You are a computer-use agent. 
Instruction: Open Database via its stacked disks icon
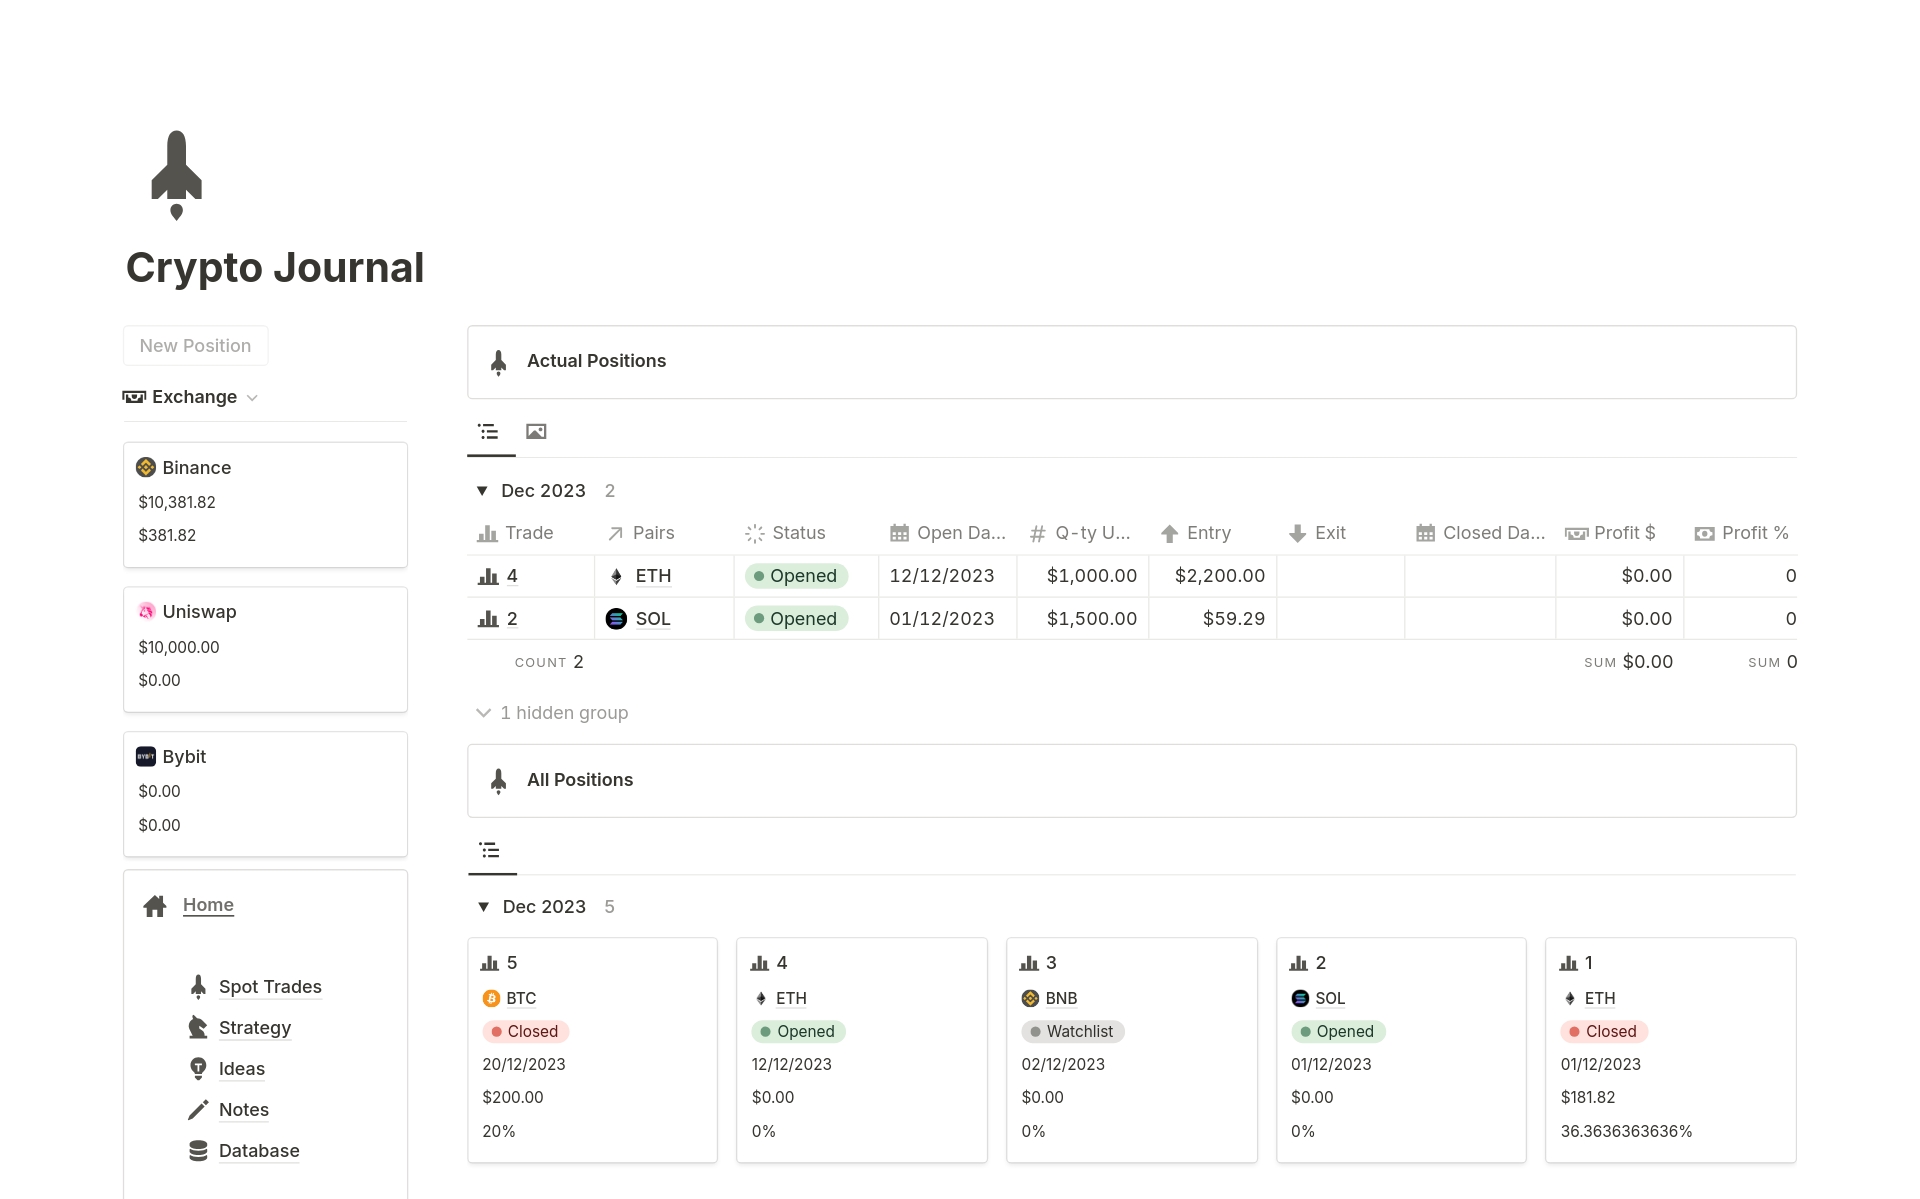click(198, 1150)
